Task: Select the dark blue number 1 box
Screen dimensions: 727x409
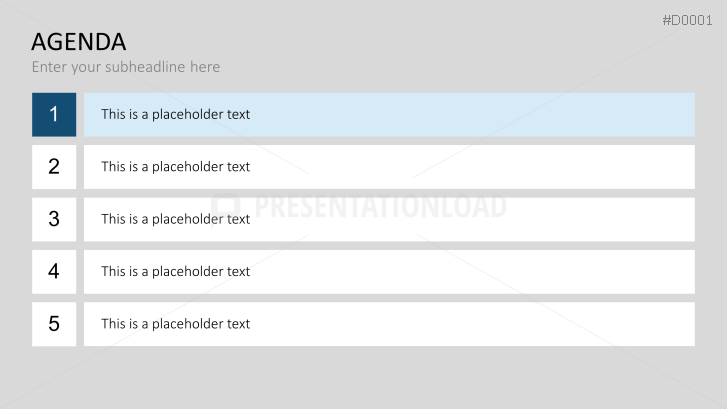Action: pos(54,114)
